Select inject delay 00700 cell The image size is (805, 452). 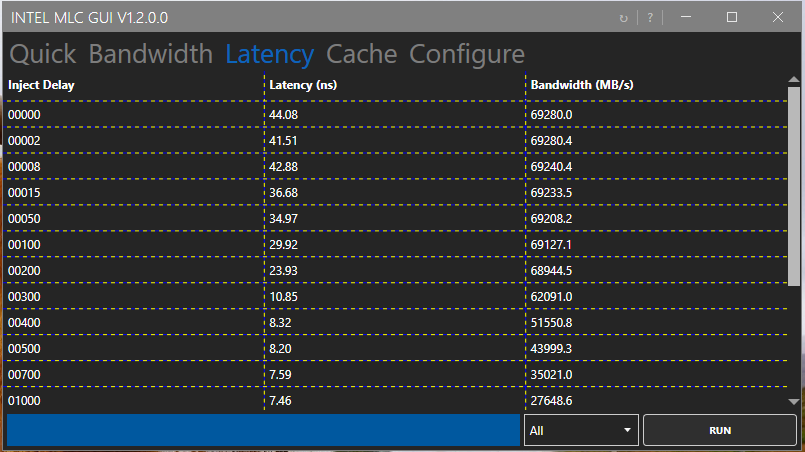point(24,375)
